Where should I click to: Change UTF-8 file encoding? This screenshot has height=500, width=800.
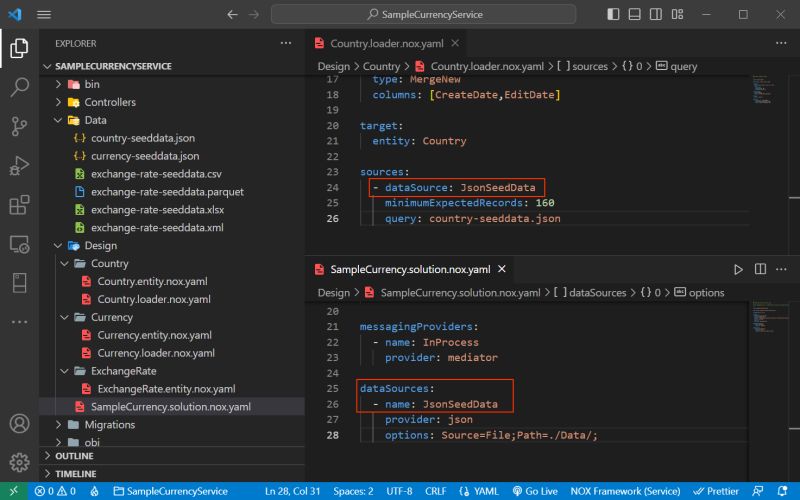(x=399, y=491)
